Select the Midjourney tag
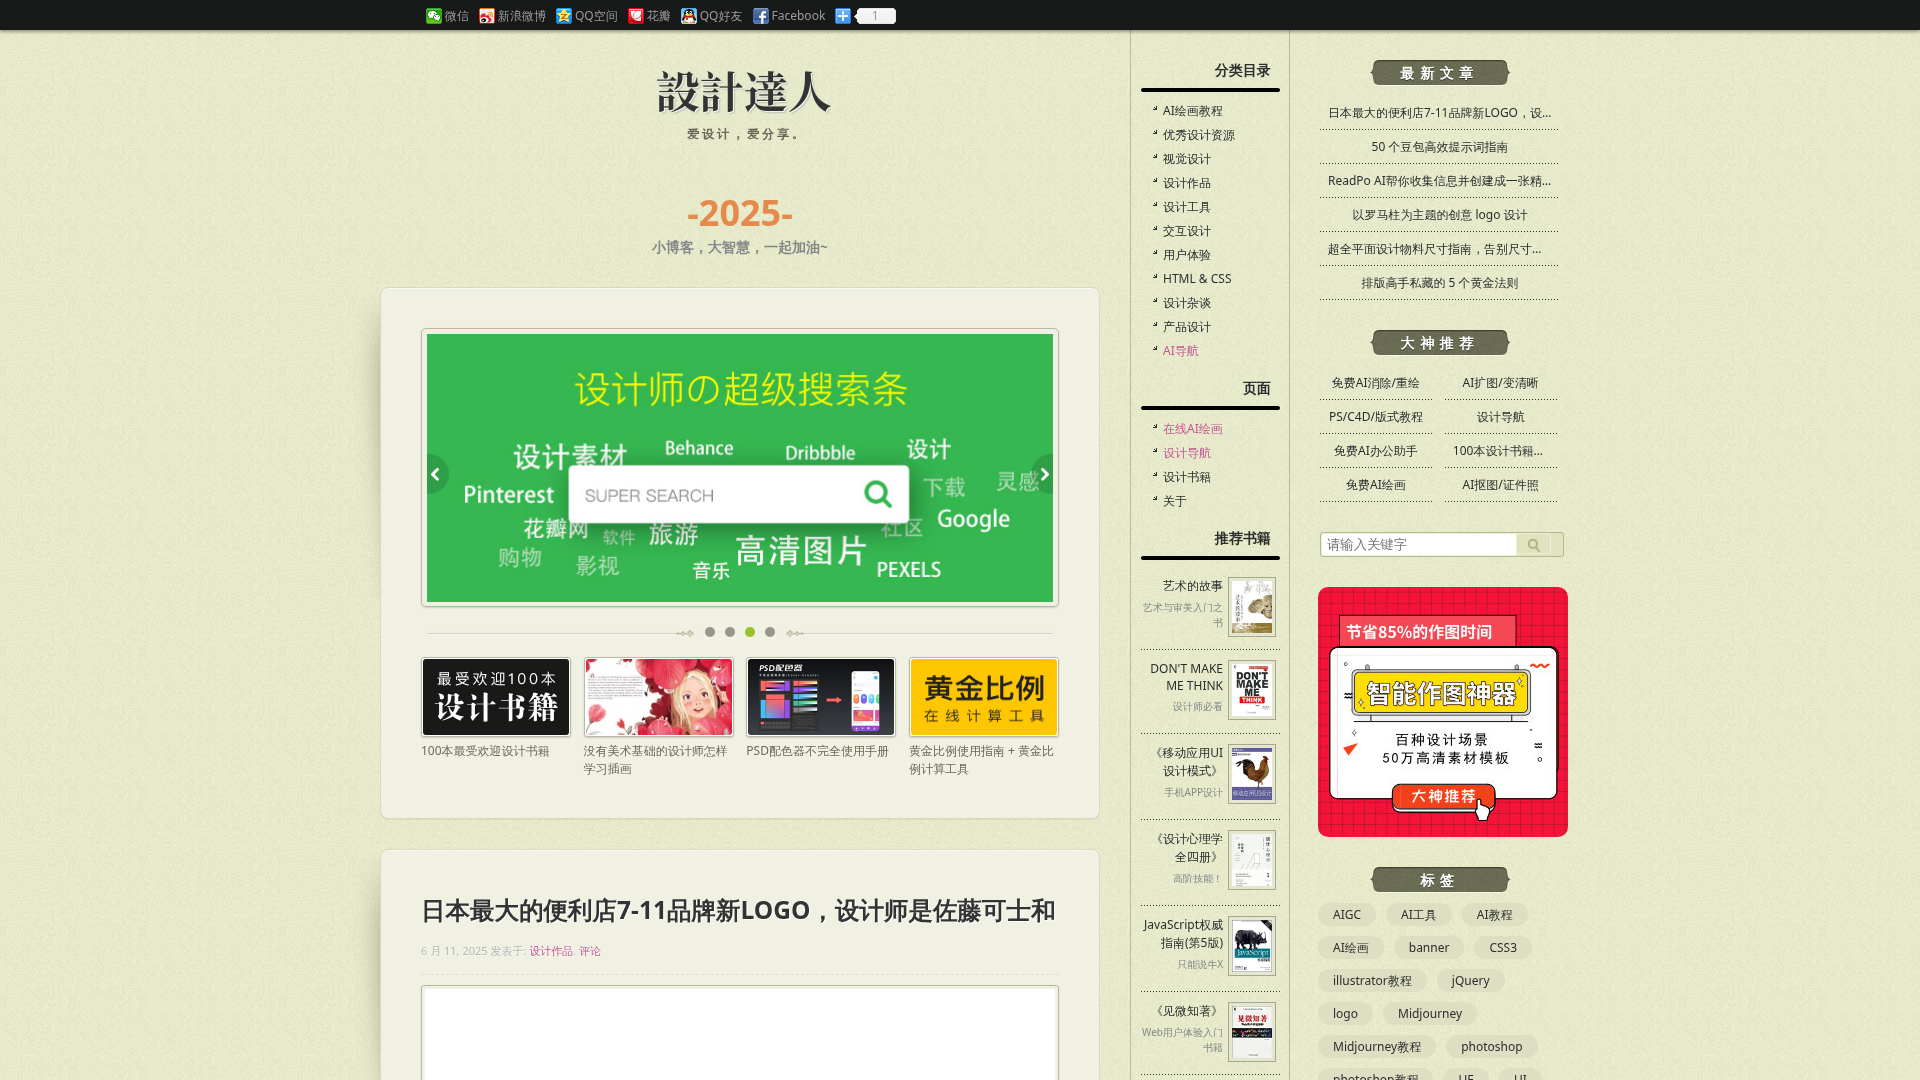This screenshot has height=1080, width=1920. pyautogui.click(x=1429, y=1014)
